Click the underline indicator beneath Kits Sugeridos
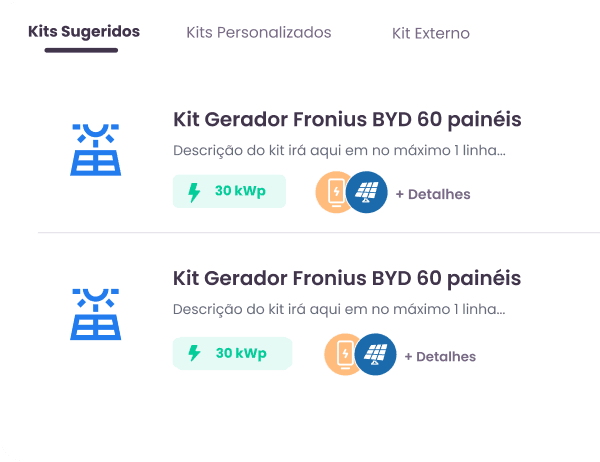 tap(81, 50)
